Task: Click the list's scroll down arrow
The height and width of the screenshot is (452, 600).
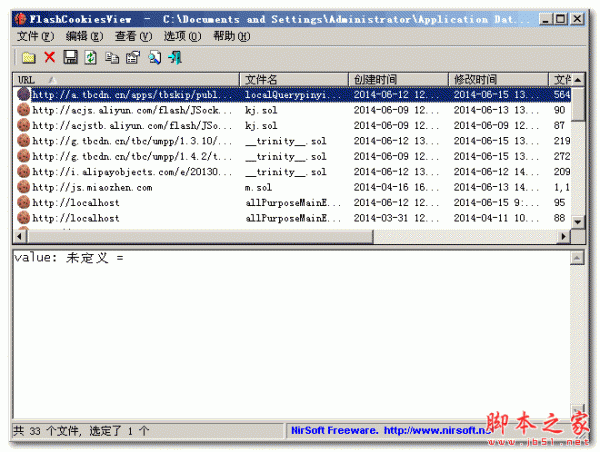Action: [x=578, y=222]
